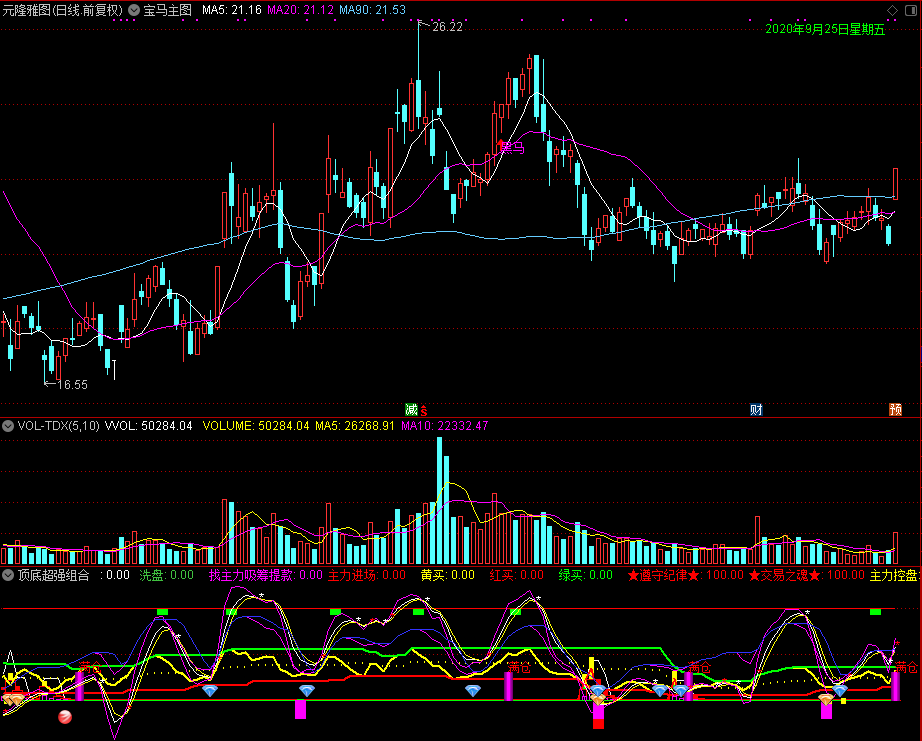Click the pink 黄马 label on the chart
922x741 pixels.
[511, 147]
